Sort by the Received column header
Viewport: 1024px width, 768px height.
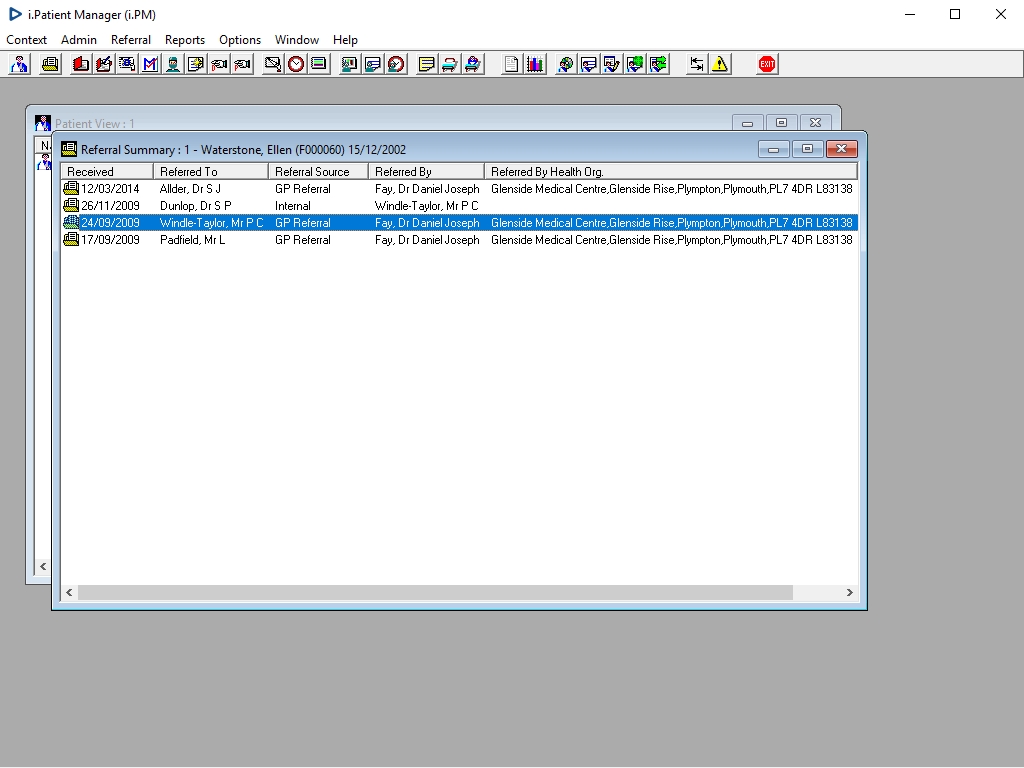click(107, 172)
